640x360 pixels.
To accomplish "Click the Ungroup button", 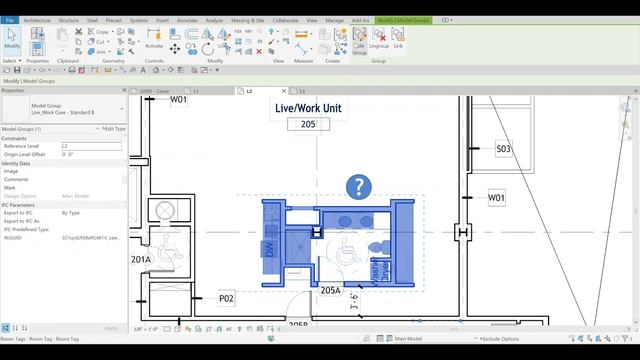I will (x=379, y=38).
